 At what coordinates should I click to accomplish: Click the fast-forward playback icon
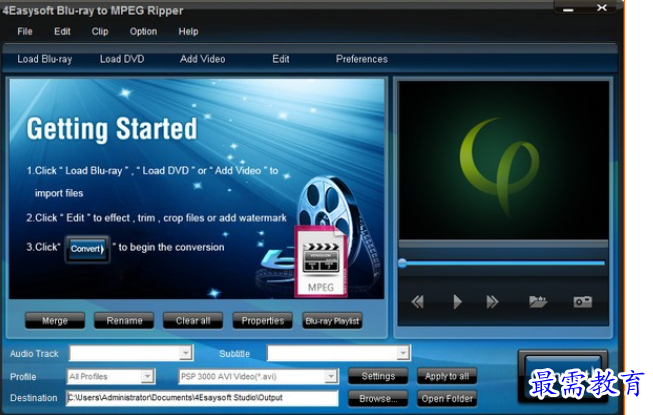492,301
